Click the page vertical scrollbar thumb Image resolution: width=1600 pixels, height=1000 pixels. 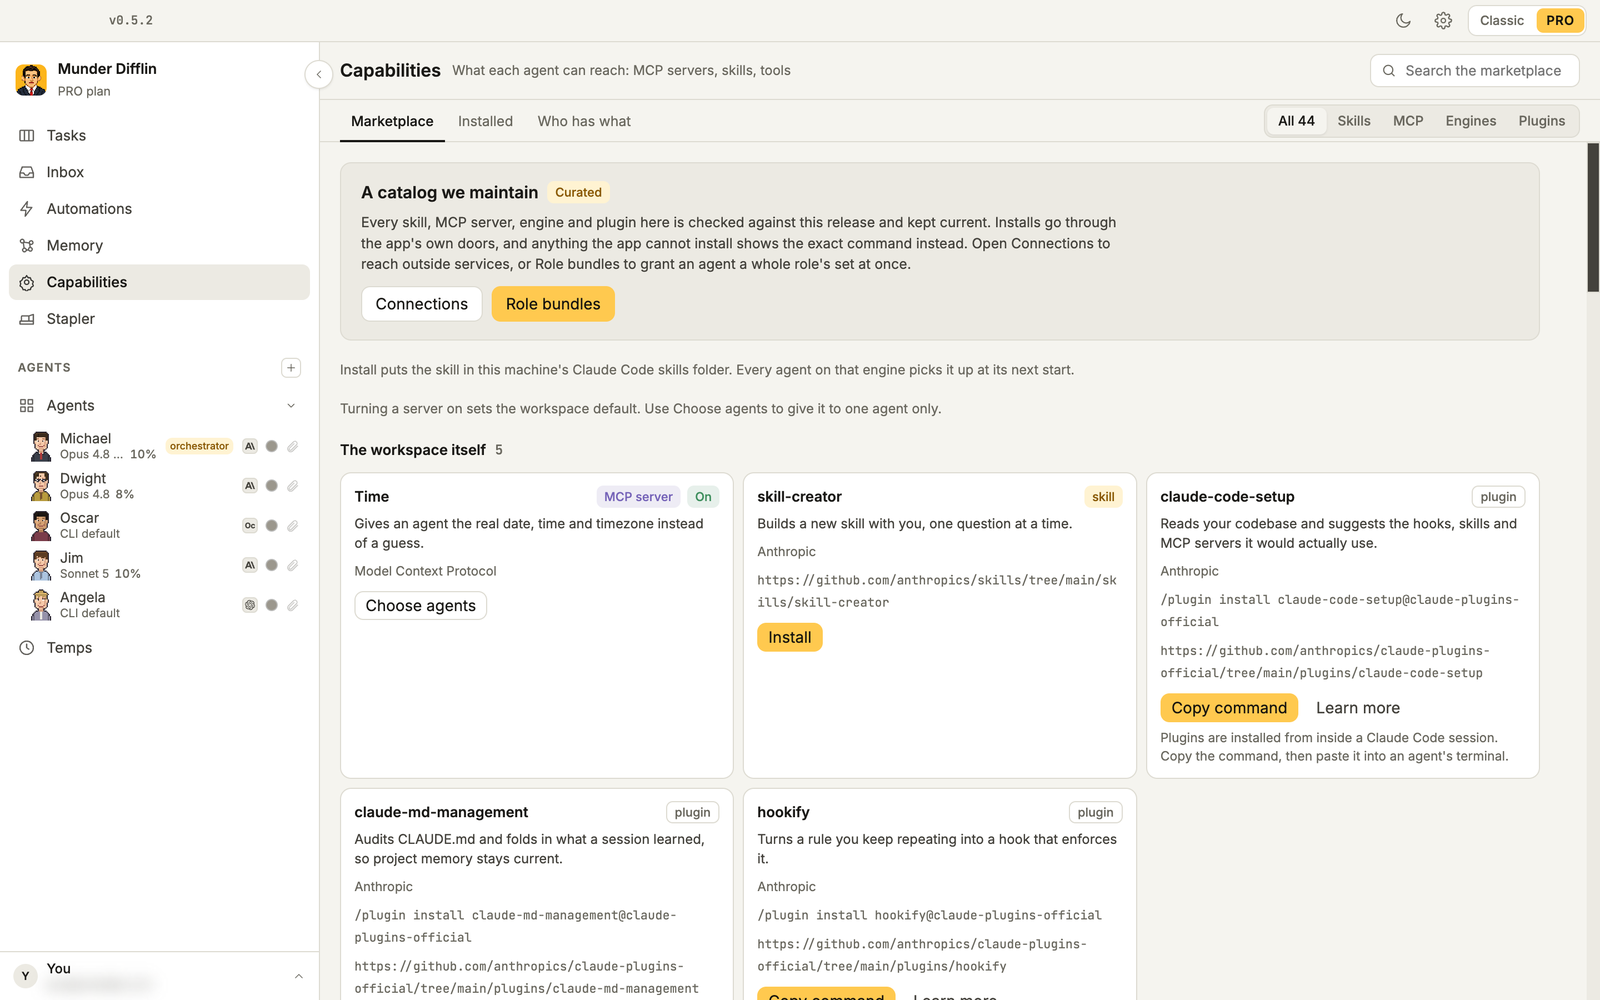tap(1593, 217)
